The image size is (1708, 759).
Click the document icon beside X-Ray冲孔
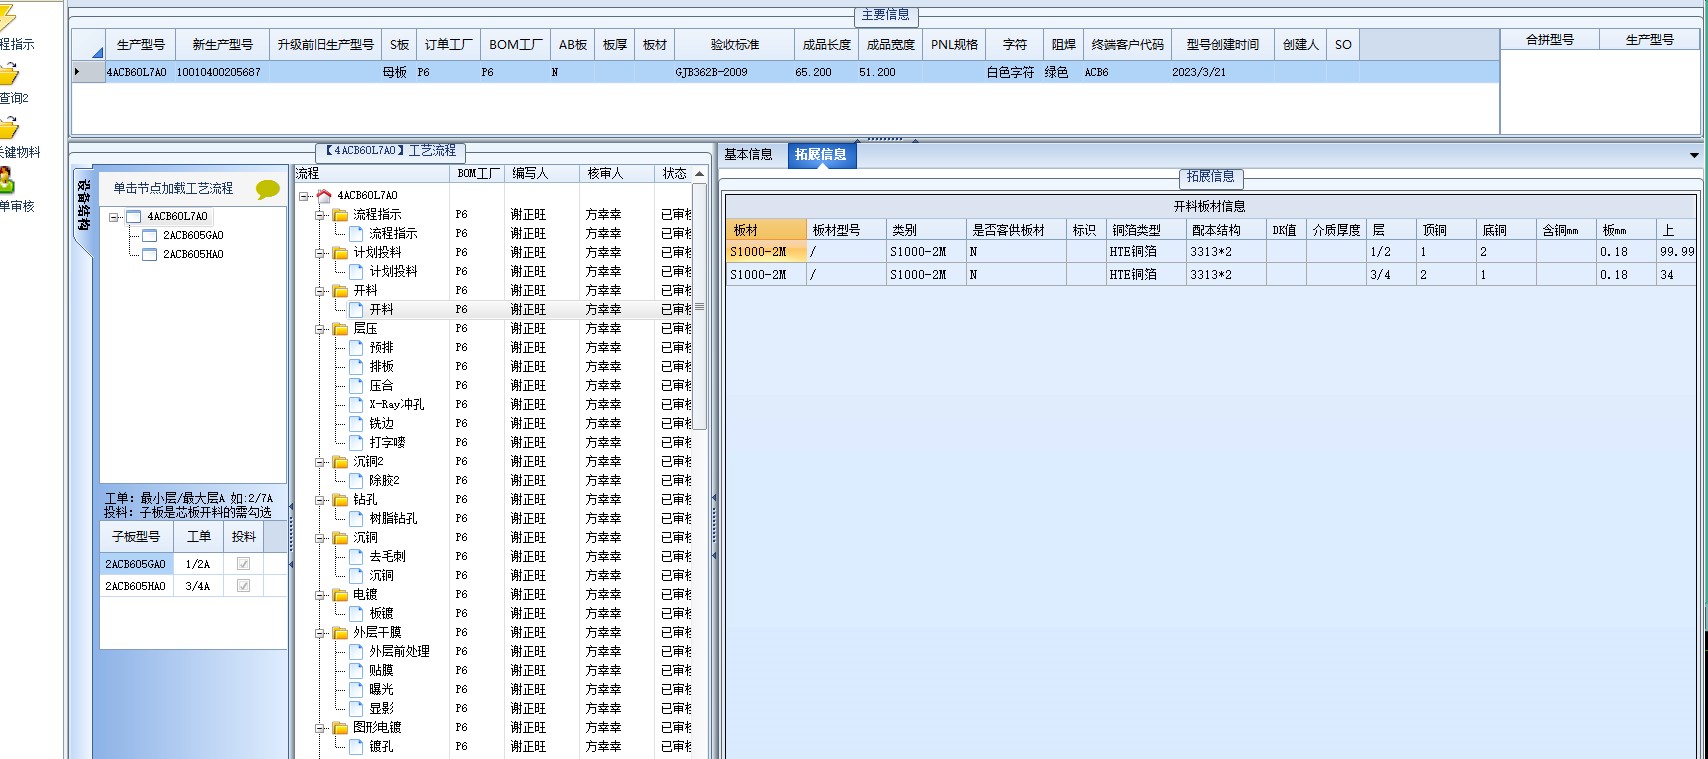click(356, 405)
